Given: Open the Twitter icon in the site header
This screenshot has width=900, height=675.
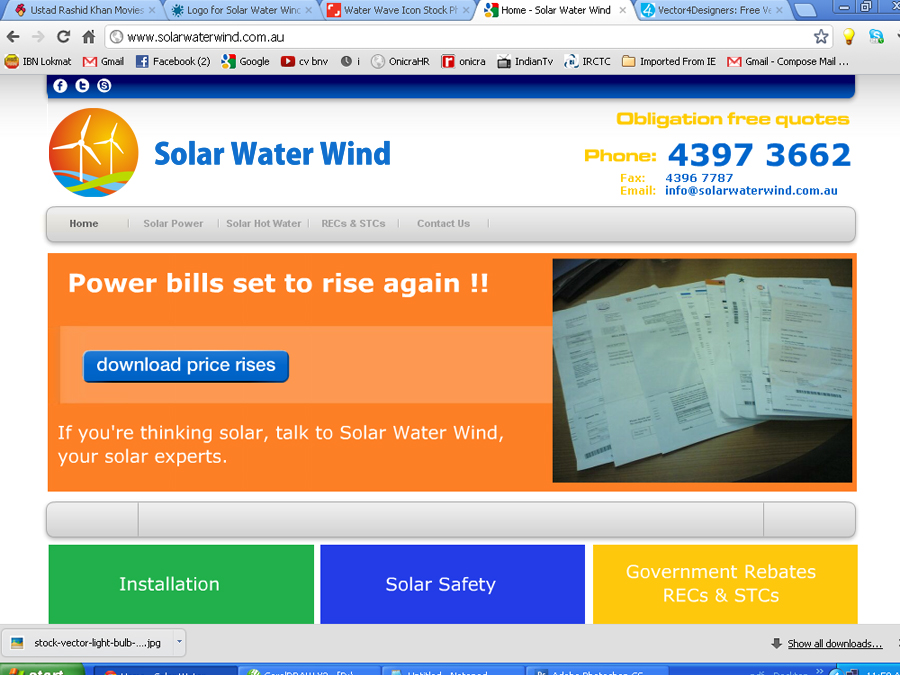Looking at the screenshot, I should click(82, 86).
